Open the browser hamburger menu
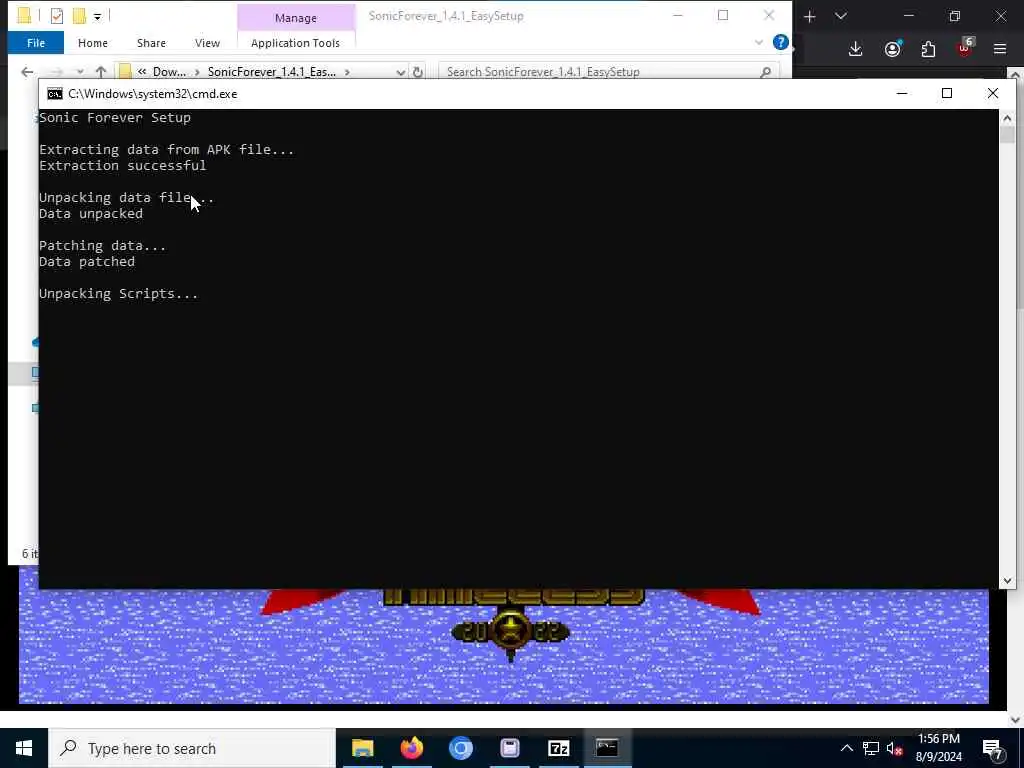Image resolution: width=1024 pixels, height=768 pixels. pyautogui.click(x=1000, y=49)
